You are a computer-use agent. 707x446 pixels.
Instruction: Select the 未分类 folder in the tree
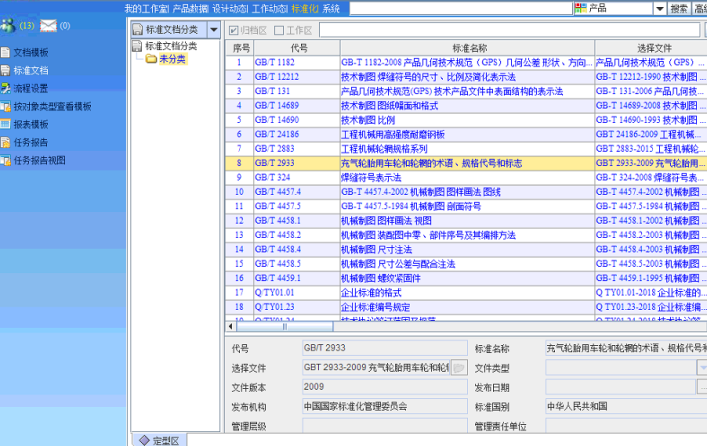(x=172, y=59)
